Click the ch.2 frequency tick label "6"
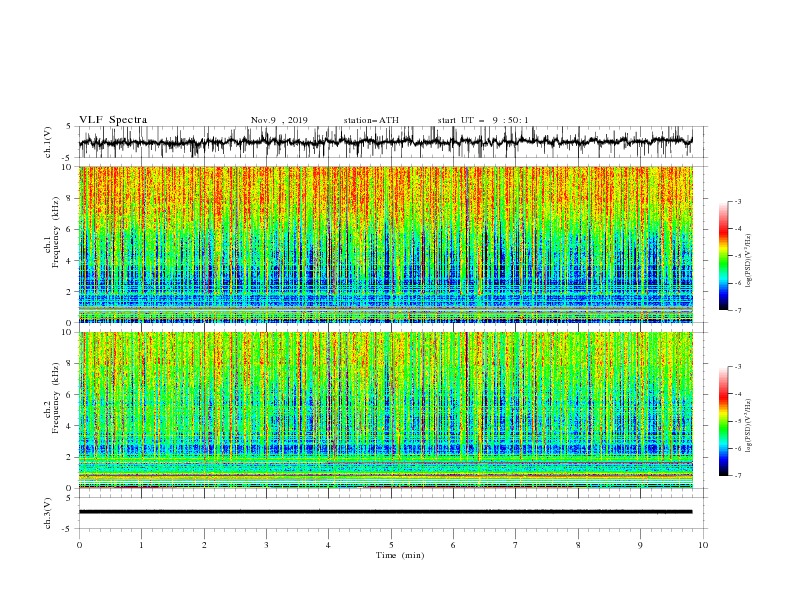 [69, 395]
